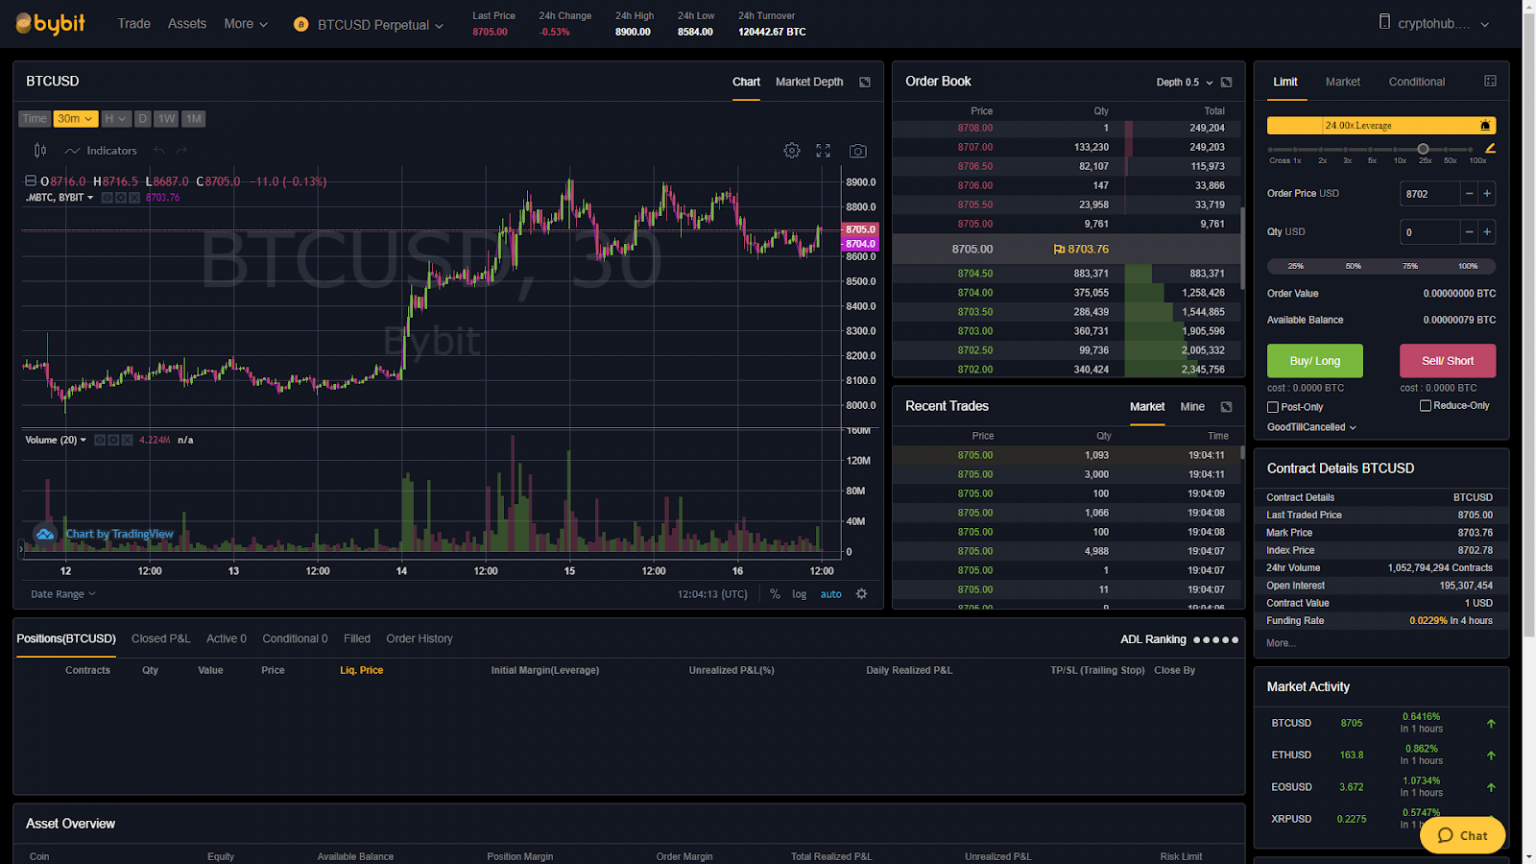Click the TradingView cloud logo
The image size is (1536, 864).
pyautogui.click(x=45, y=534)
